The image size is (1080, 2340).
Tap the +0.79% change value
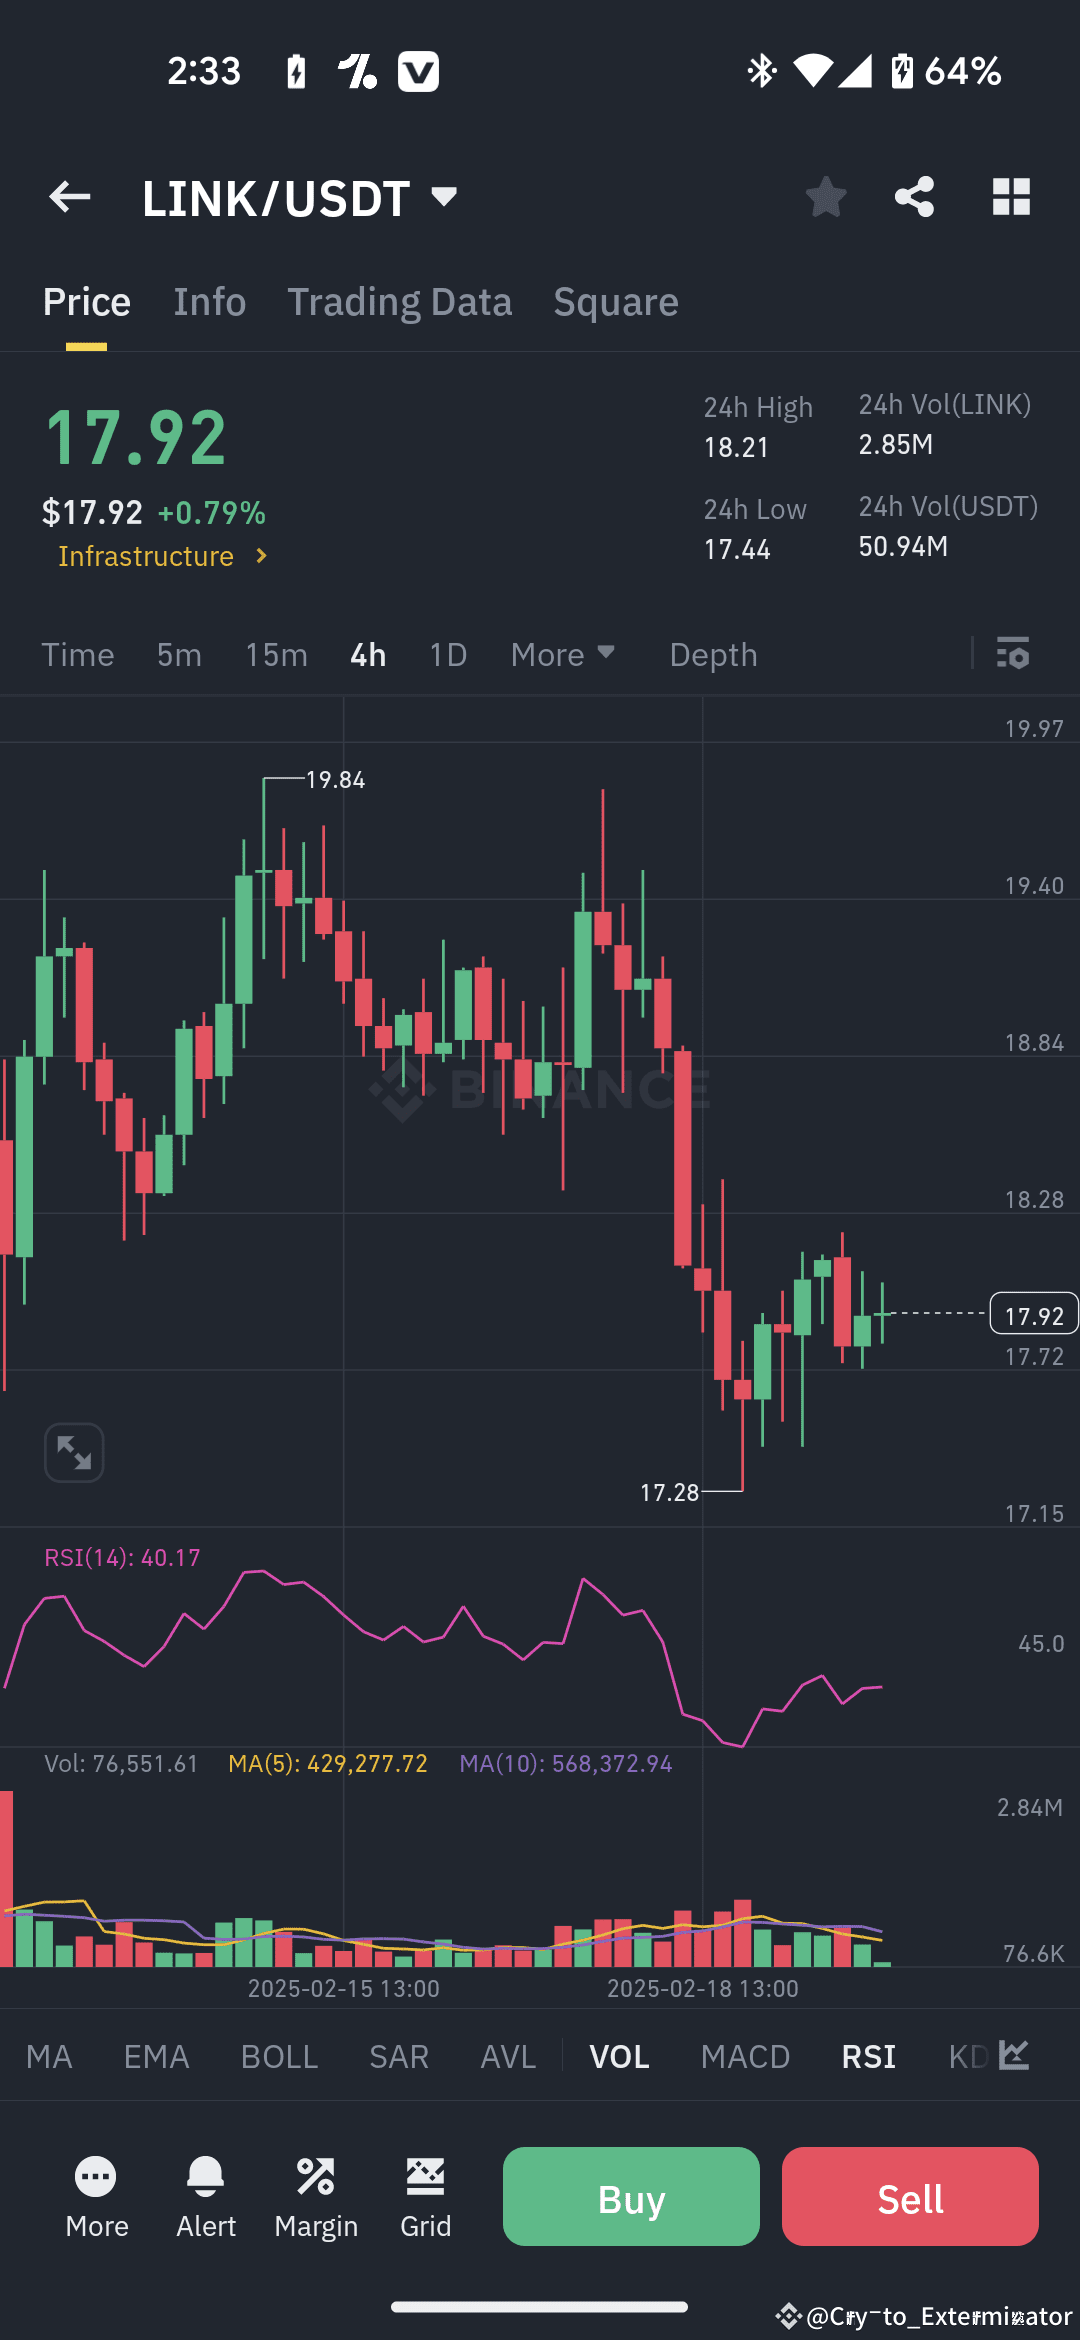click(212, 513)
